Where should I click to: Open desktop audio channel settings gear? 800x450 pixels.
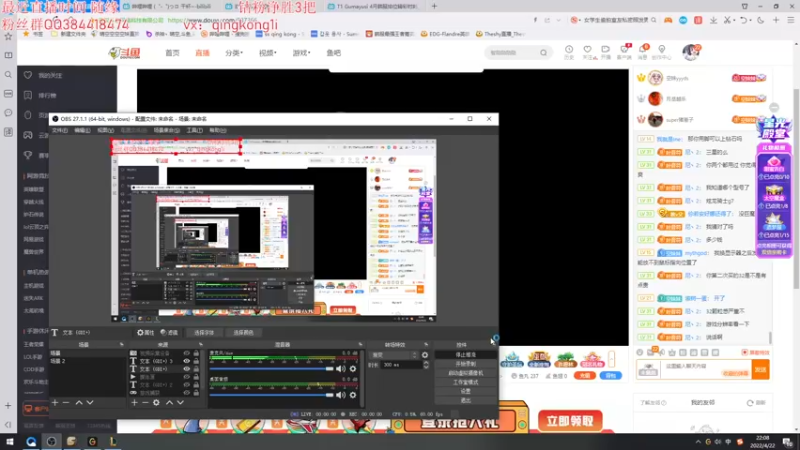pyautogui.click(x=353, y=395)
